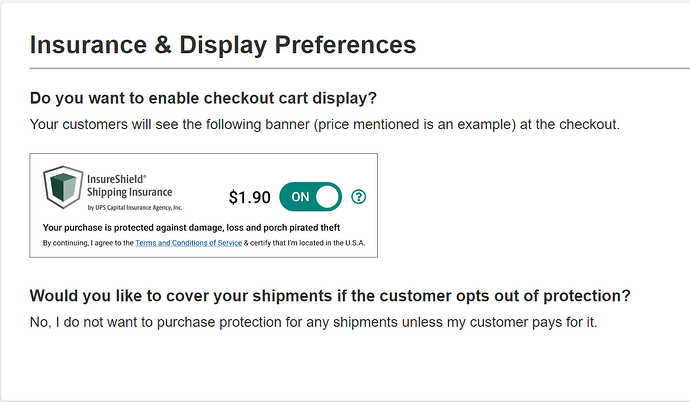Select the 'No, I do not want' answer text

[313, 322]
